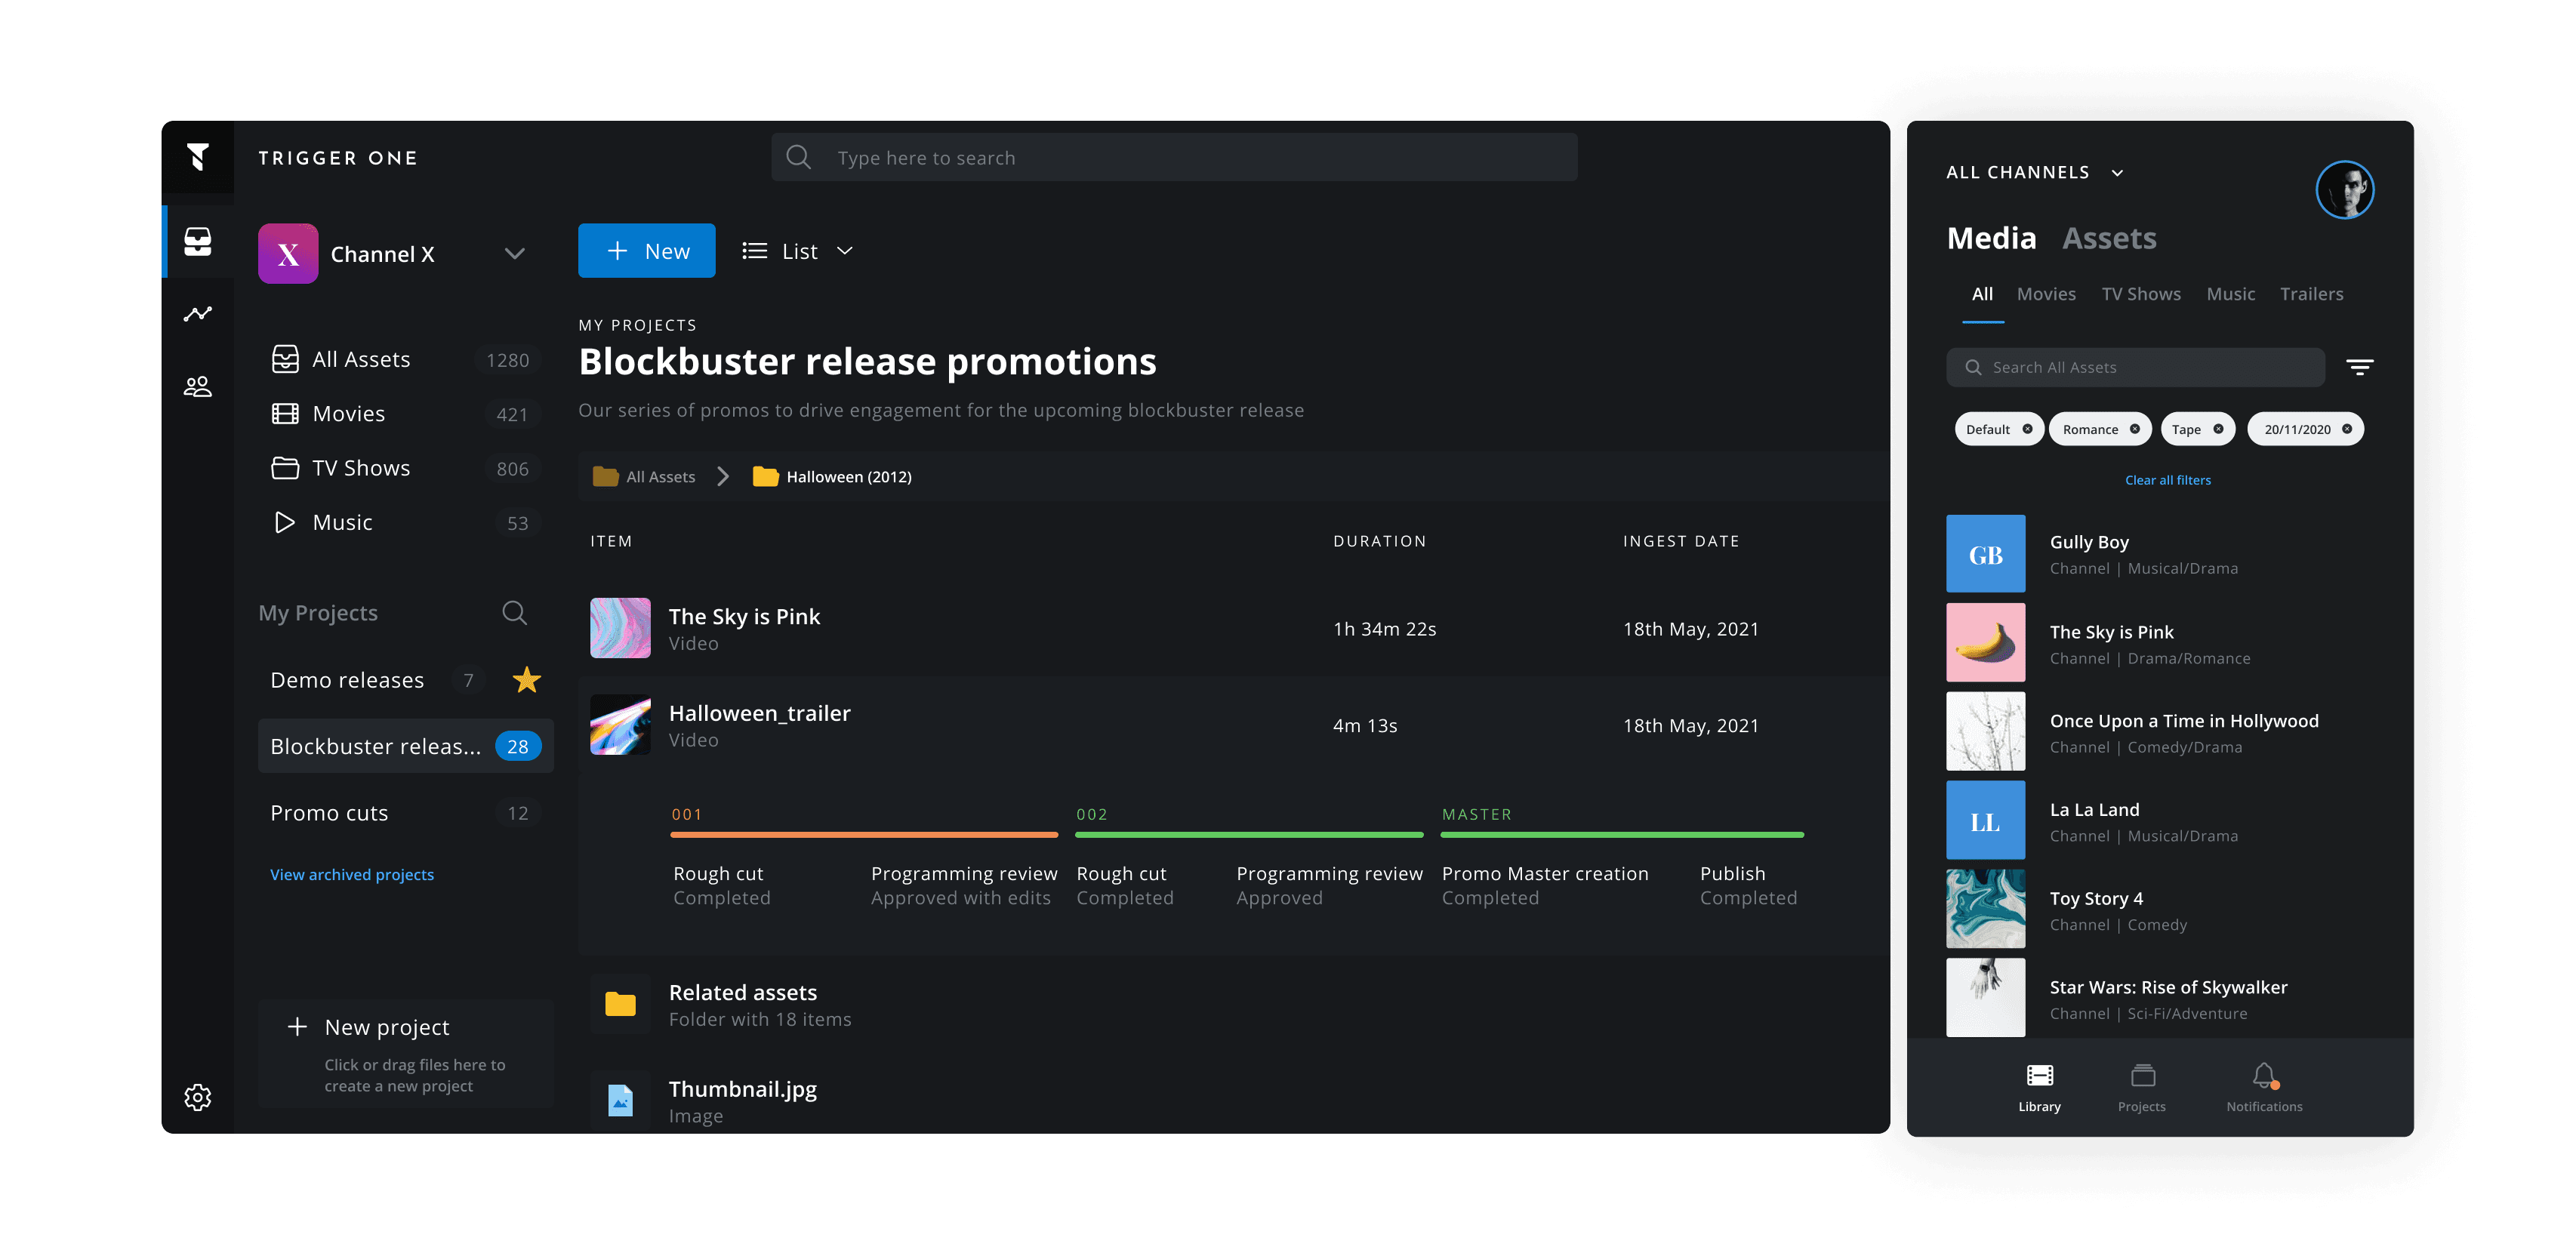
Task: Open Toy Story 4 thumbnail
Action: coord(1985,909)
